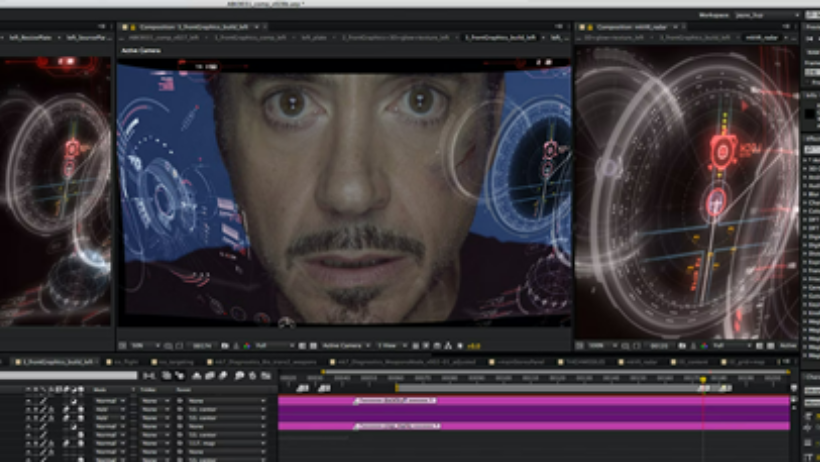Click composition marker bin at timeline right edge
820x462 pixels.
tap(794, 388)
